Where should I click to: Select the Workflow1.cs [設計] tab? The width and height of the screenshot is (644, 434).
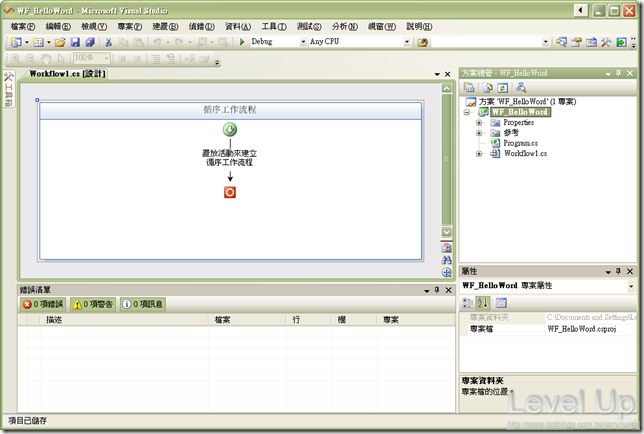67,74
